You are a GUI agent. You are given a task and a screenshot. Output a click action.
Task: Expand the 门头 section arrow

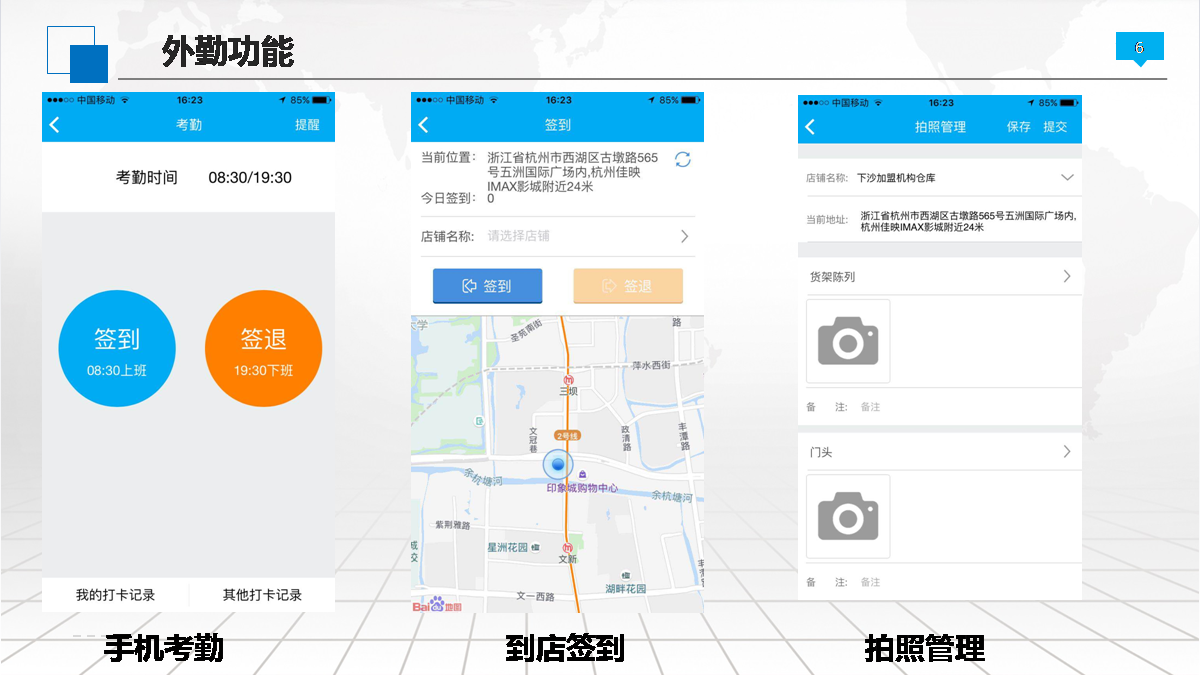tap(1067, 452)
